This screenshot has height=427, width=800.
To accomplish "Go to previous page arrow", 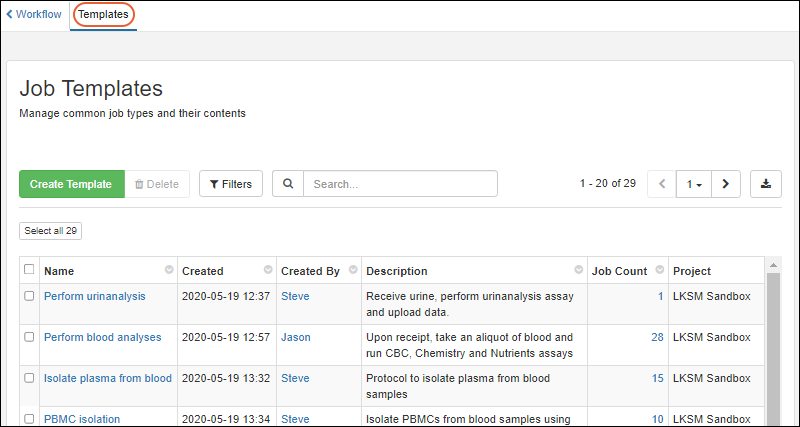I will (x=662, y=184).
